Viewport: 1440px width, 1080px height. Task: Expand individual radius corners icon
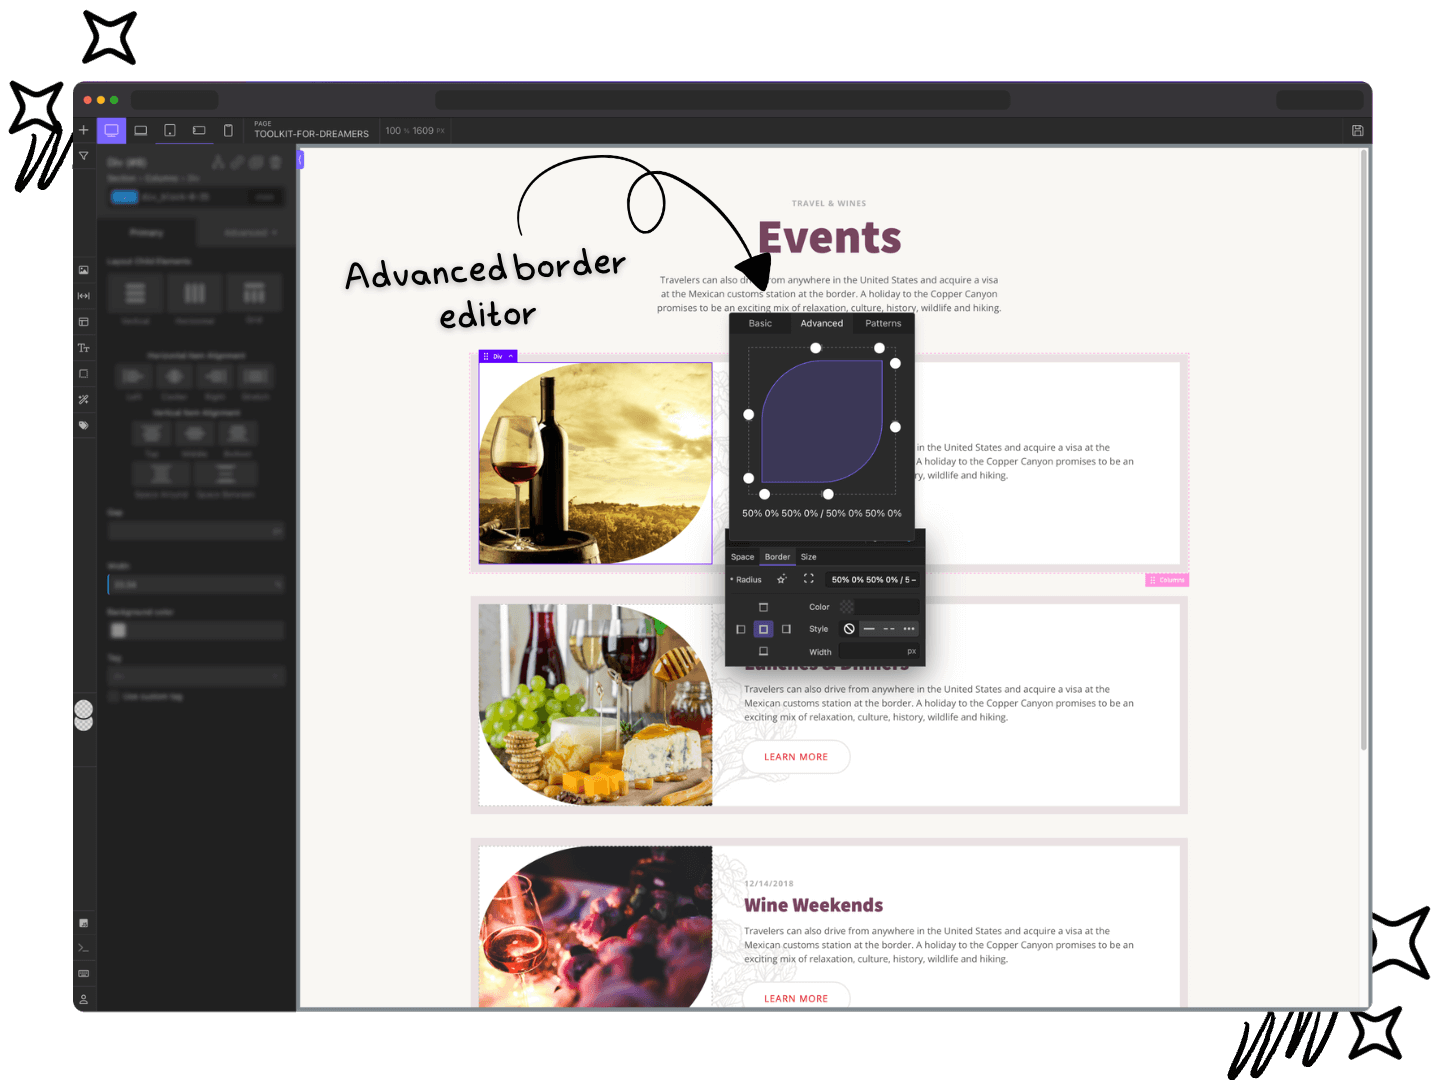pyautogui.click(x=809, y=579)
